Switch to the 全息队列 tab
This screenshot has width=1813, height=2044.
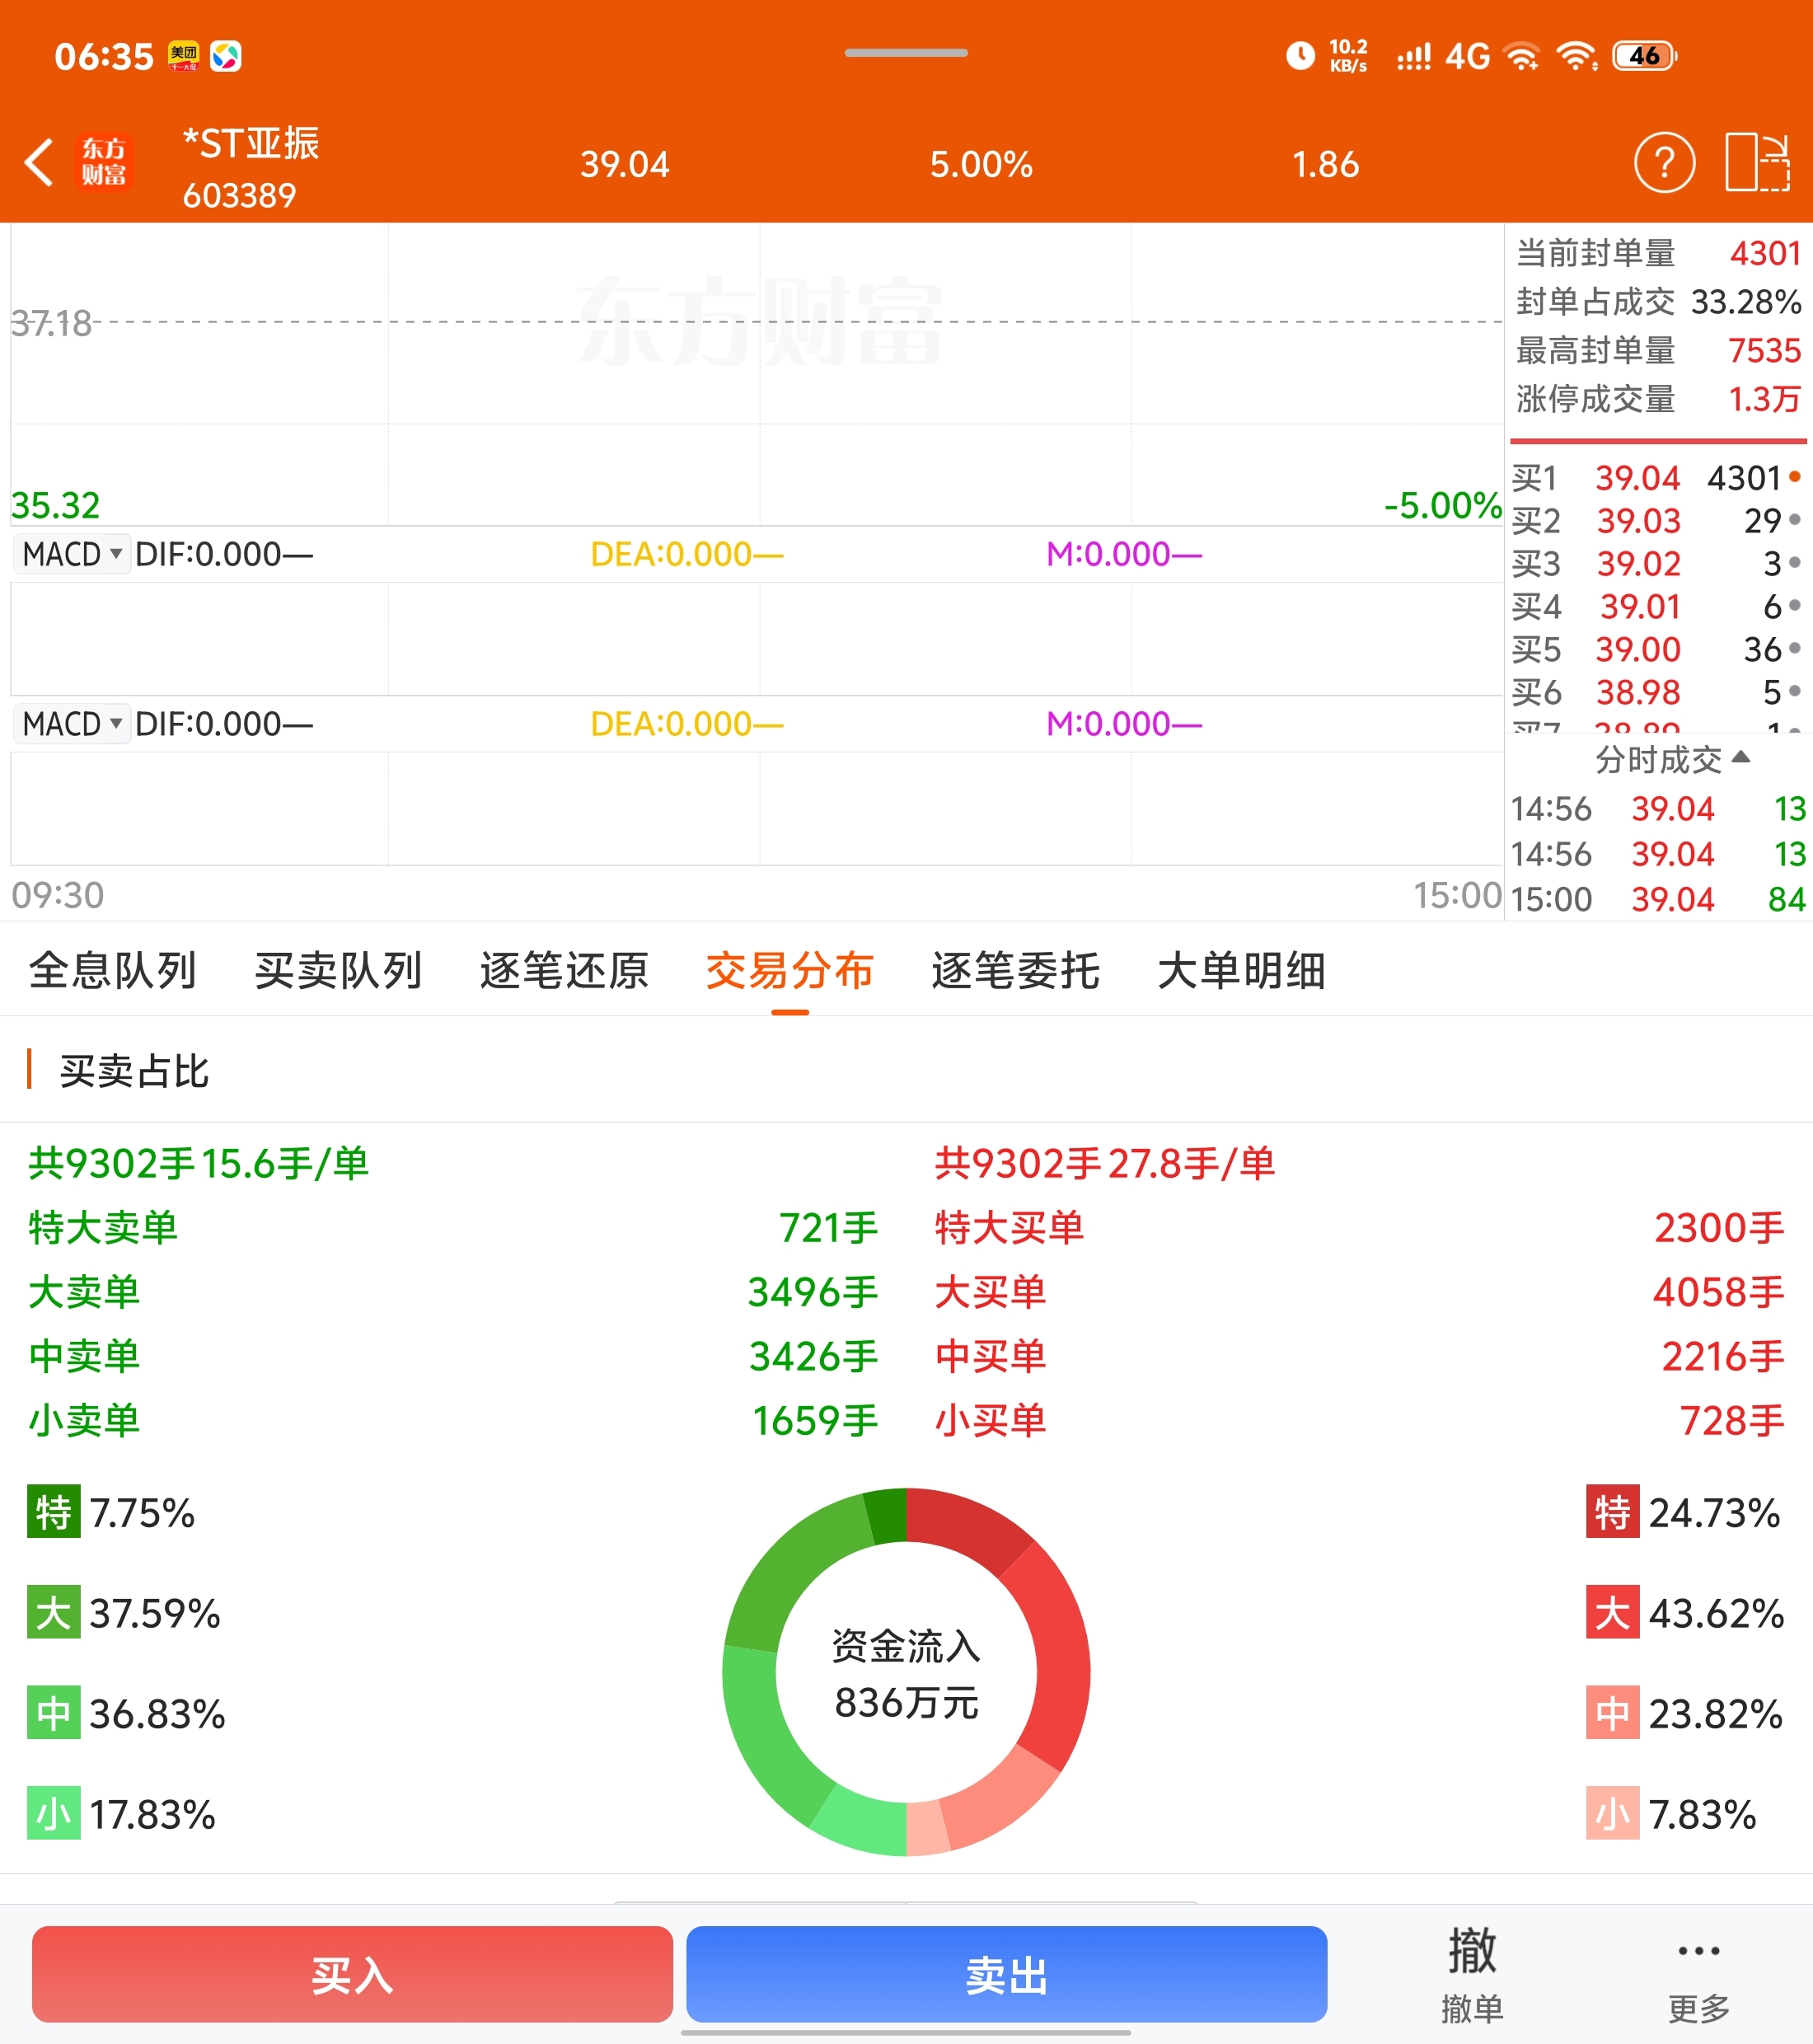112,970
